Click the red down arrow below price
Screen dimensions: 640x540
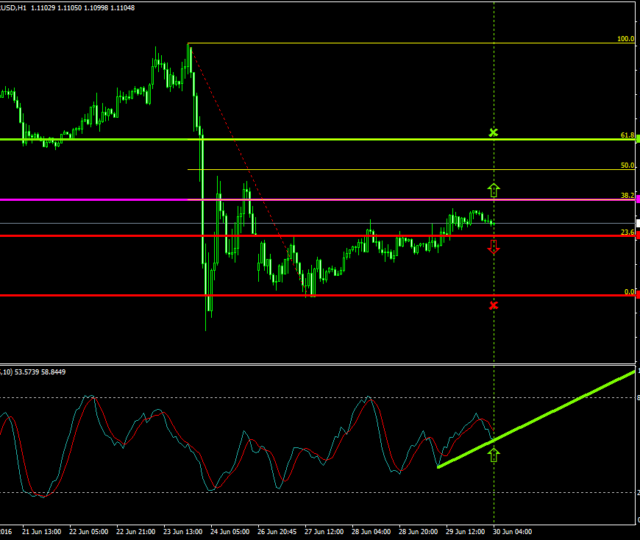coord(493,247)
